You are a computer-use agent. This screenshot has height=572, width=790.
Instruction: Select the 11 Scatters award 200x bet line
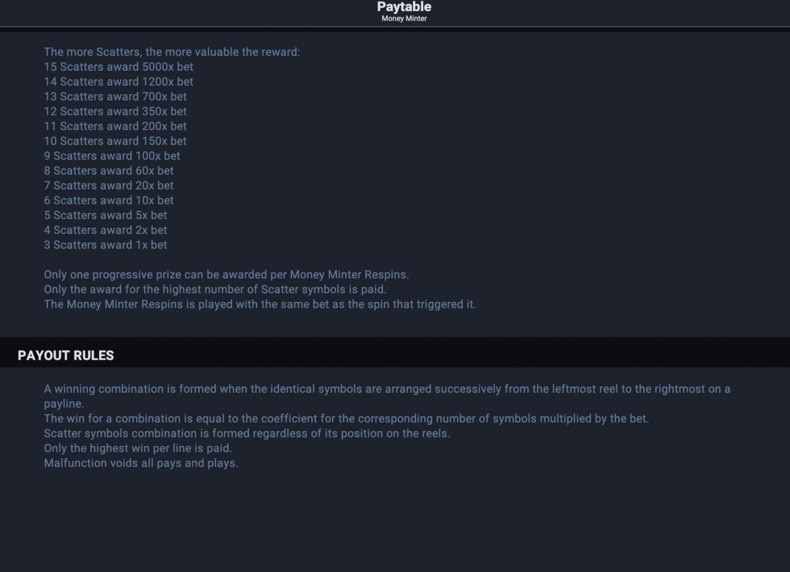115,126
